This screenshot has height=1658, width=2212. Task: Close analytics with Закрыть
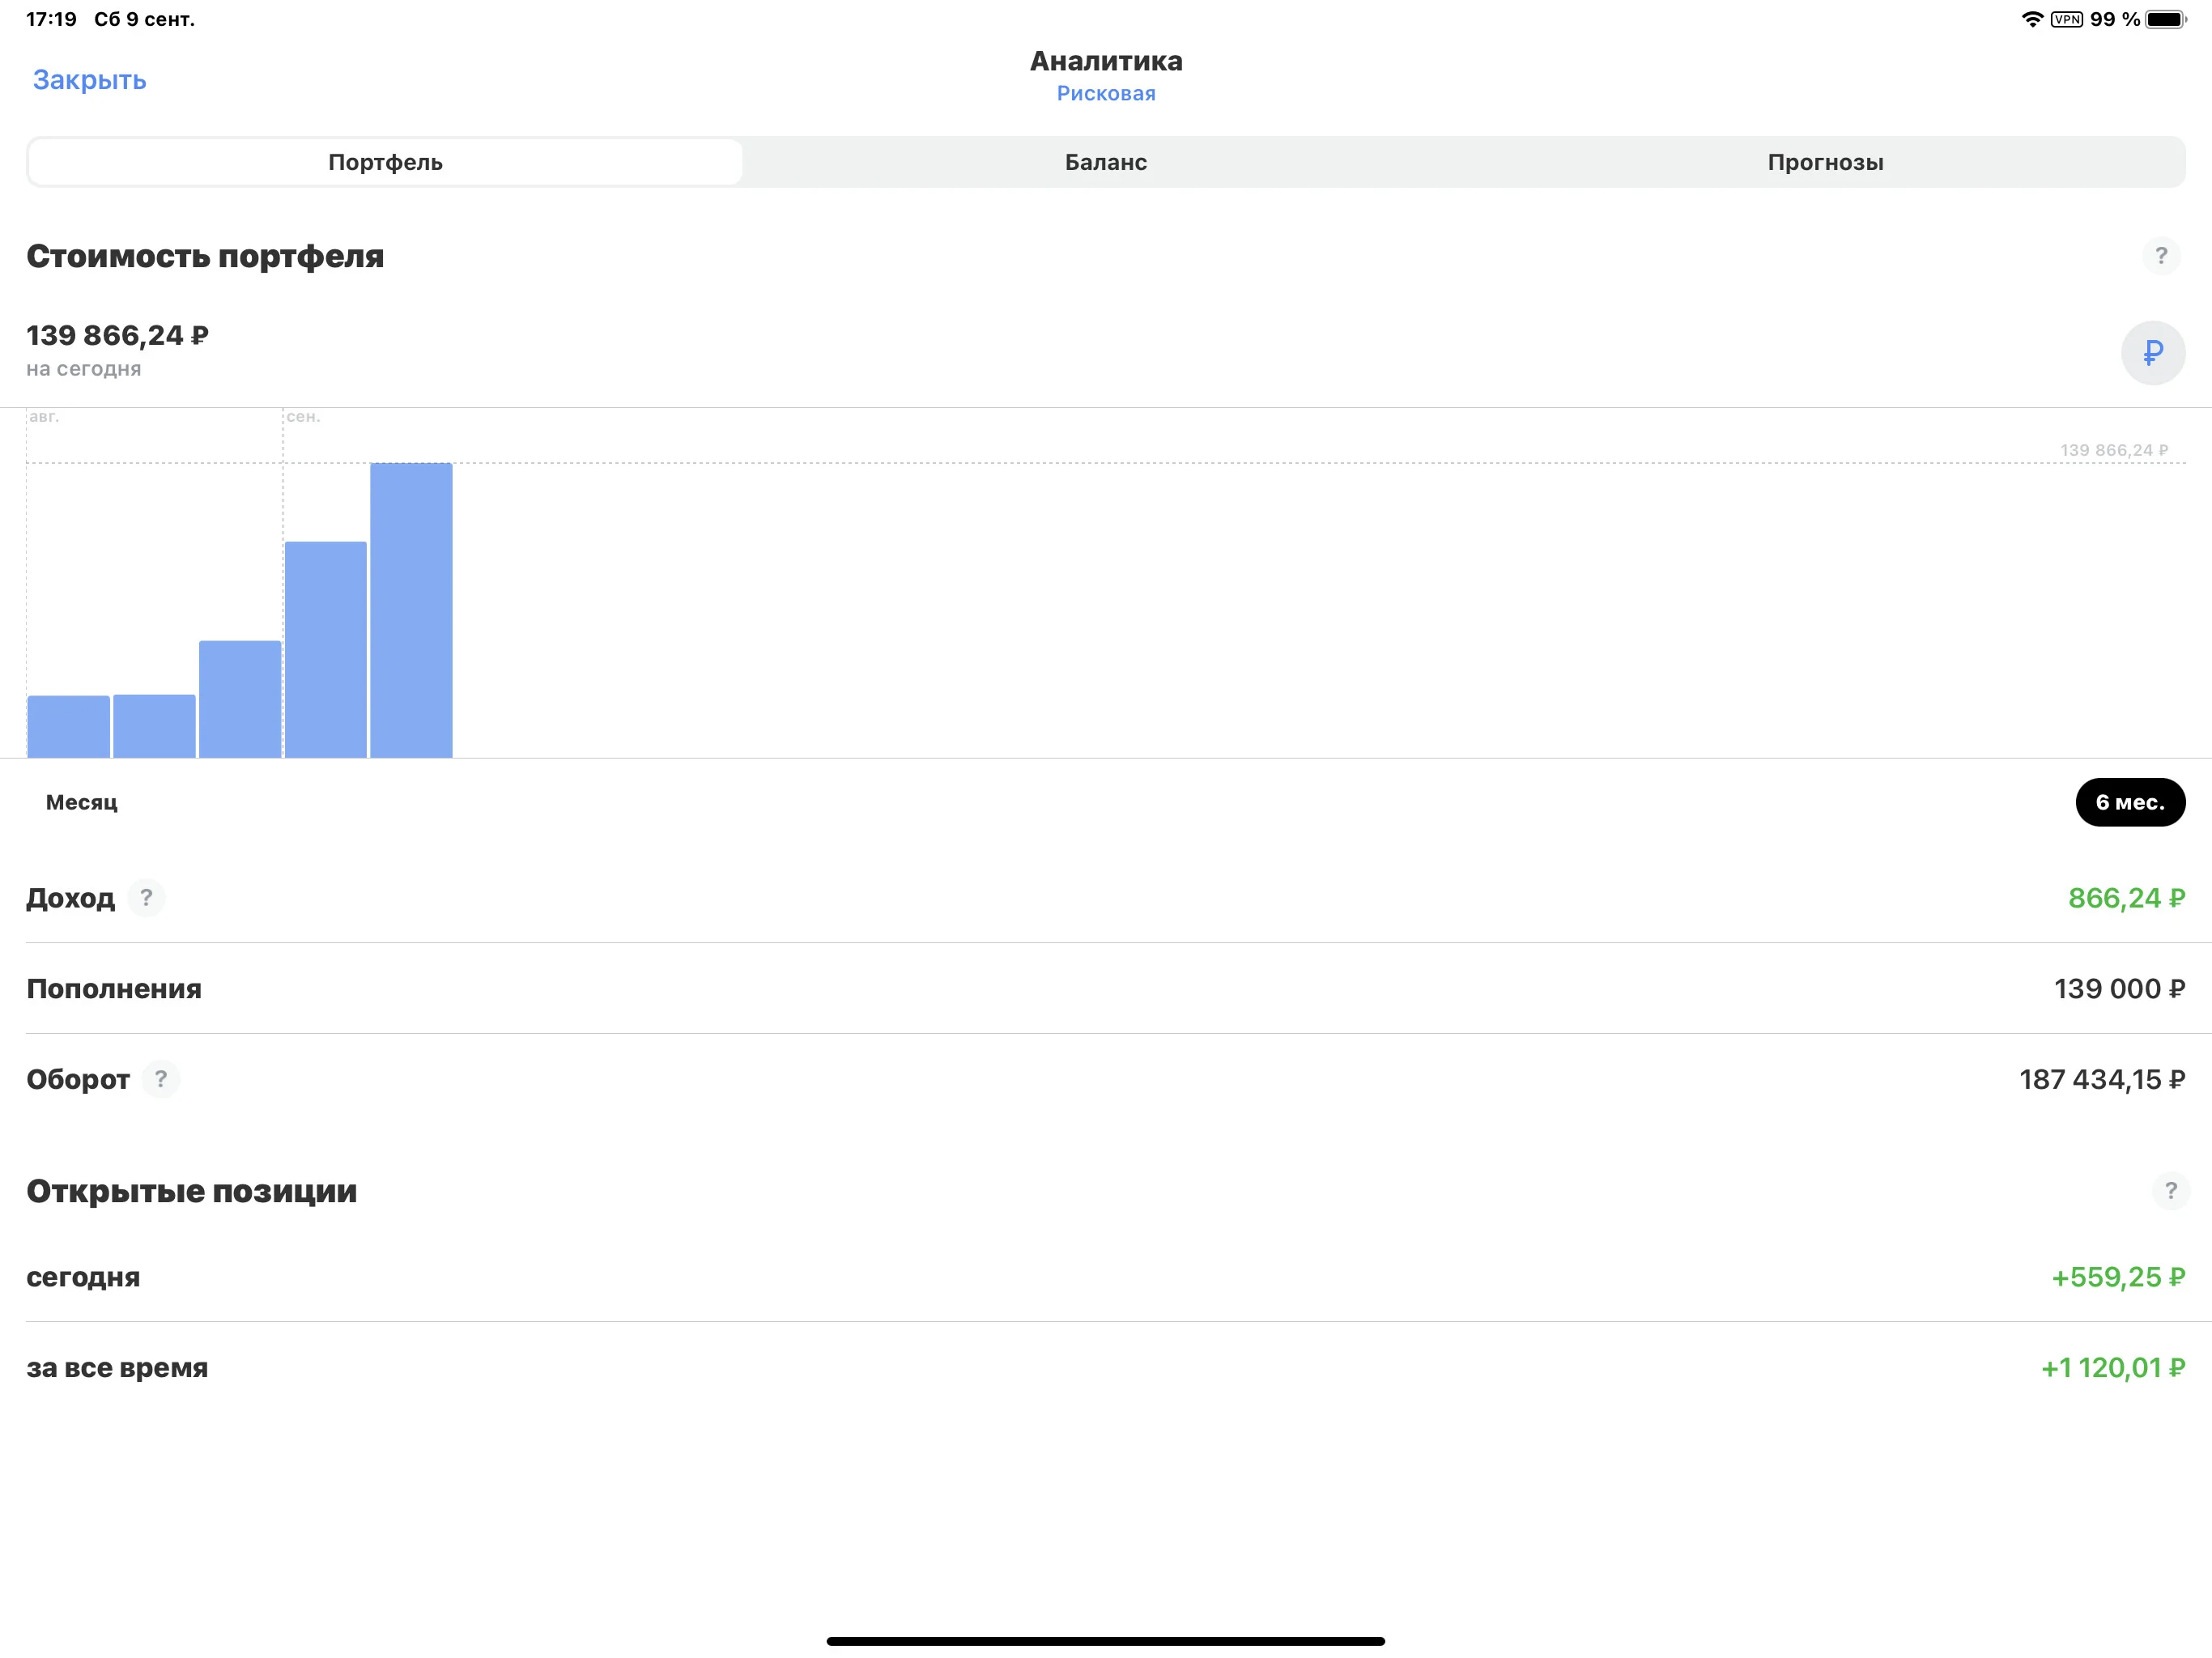(90, 80)
